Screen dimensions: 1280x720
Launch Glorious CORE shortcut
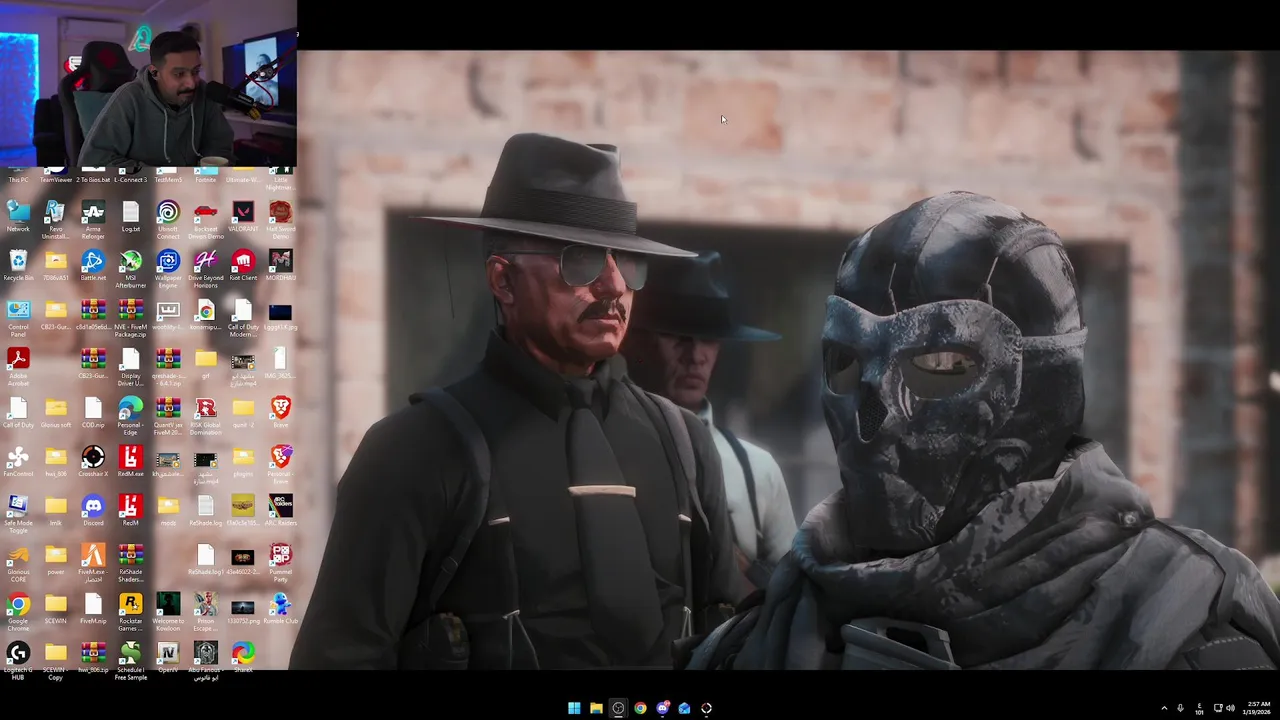tap(18, 563)
